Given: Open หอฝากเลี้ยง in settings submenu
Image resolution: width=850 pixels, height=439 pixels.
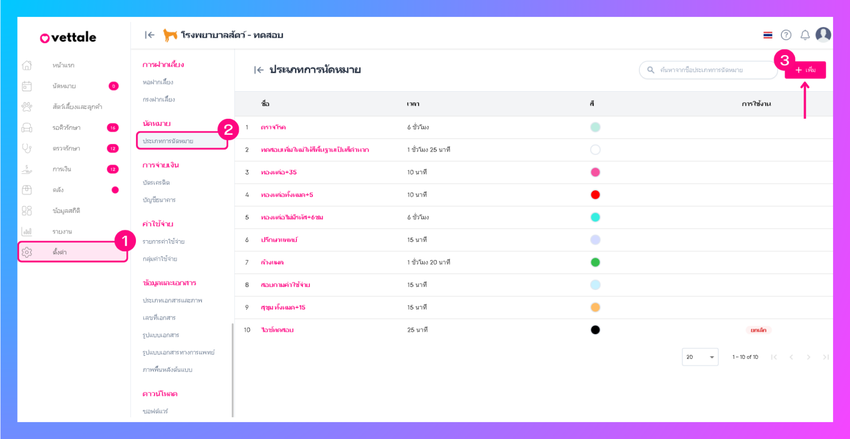Looking at the screenshot, I should tap(158, 82).
